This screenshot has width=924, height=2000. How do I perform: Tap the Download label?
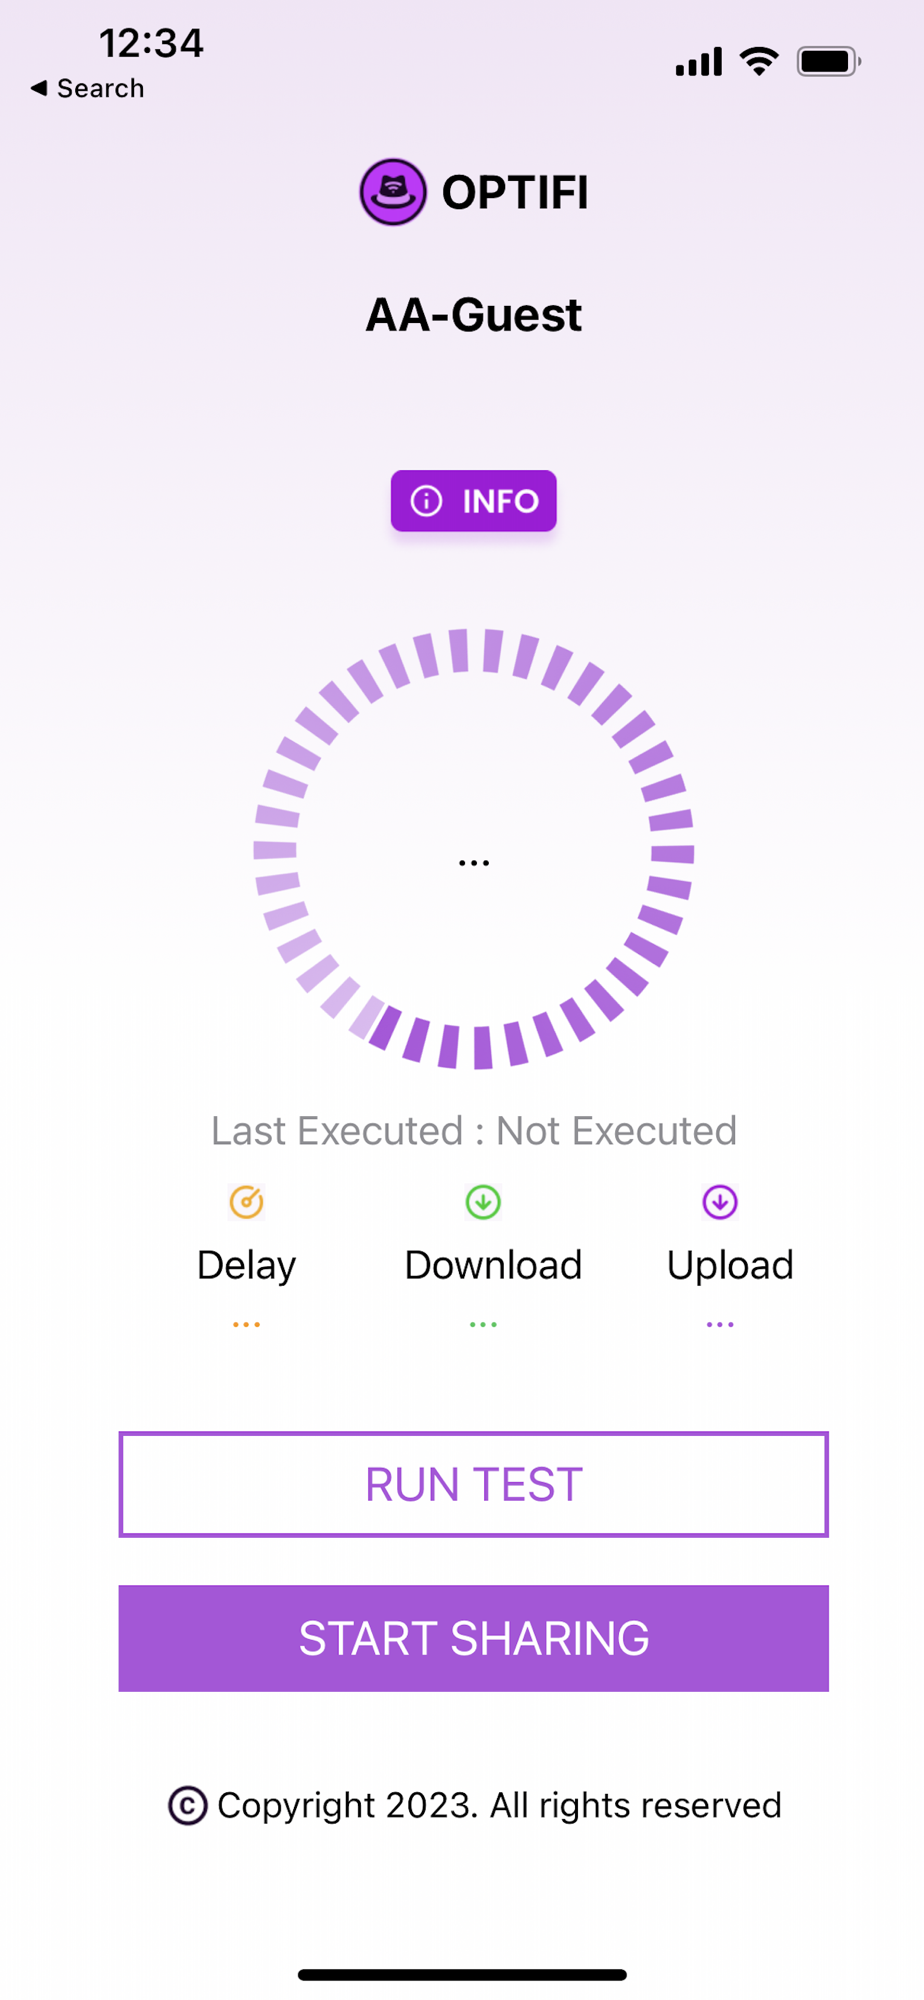coord(493,1266)
